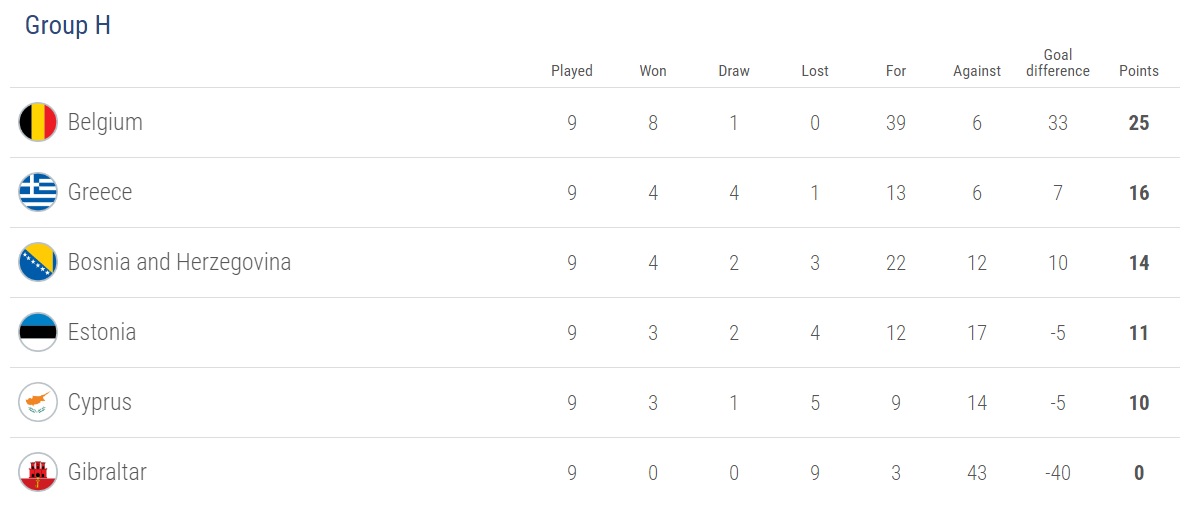The width and height of the screenshot is (1186, 510).
Task: Click Belgium's 25 points value
Action: (x=1138, y=123)
